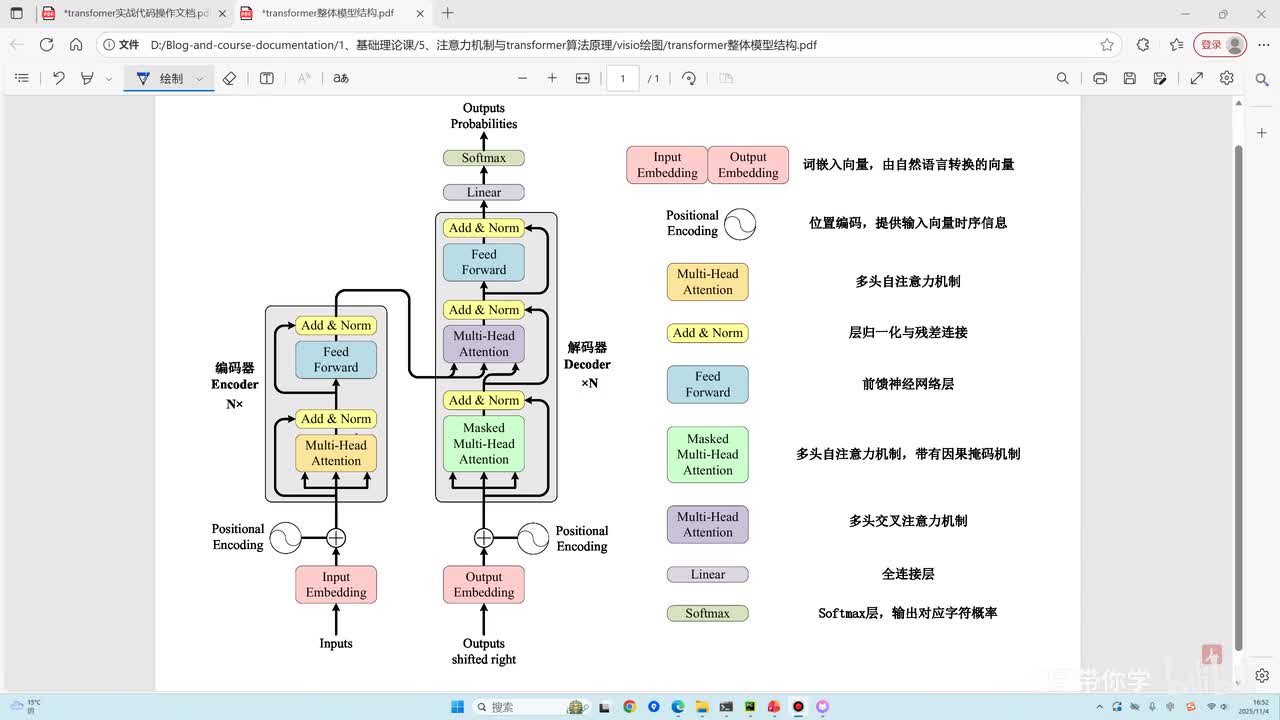The image size is (1280, 720).
Task: Click the page number input field
Action: 623,78
